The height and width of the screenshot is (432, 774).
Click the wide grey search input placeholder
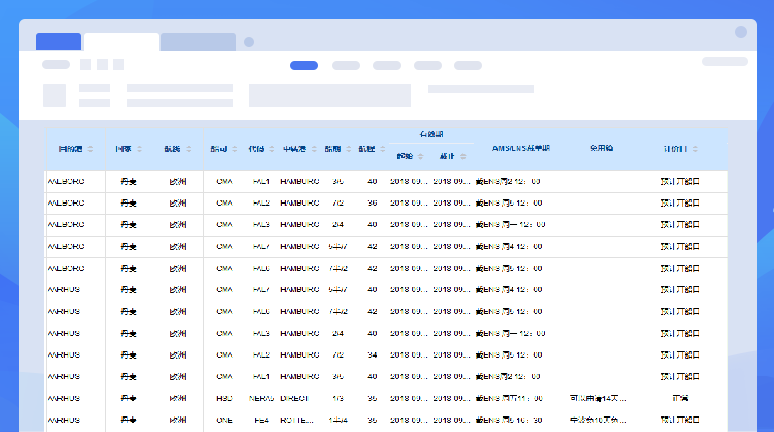coord(330,95)
